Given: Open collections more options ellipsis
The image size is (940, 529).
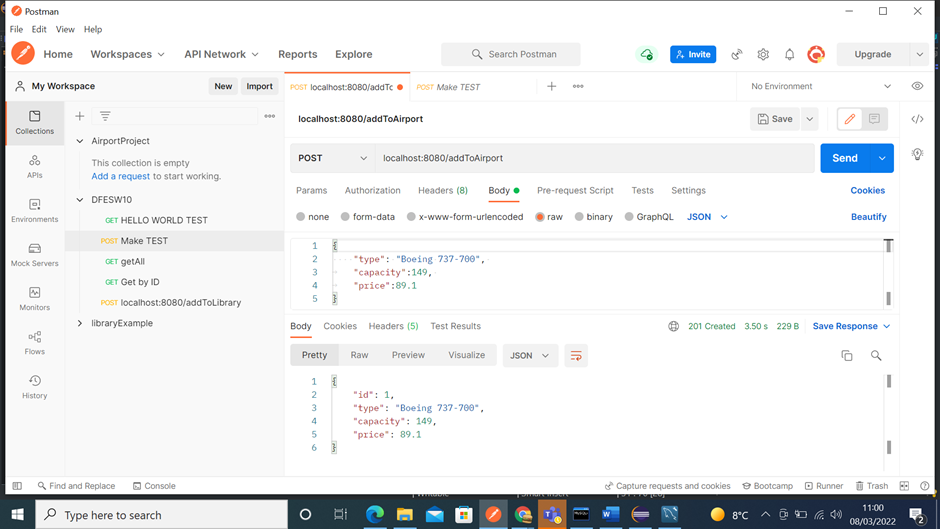Looking at the screenshot, I should pos(270,116).
